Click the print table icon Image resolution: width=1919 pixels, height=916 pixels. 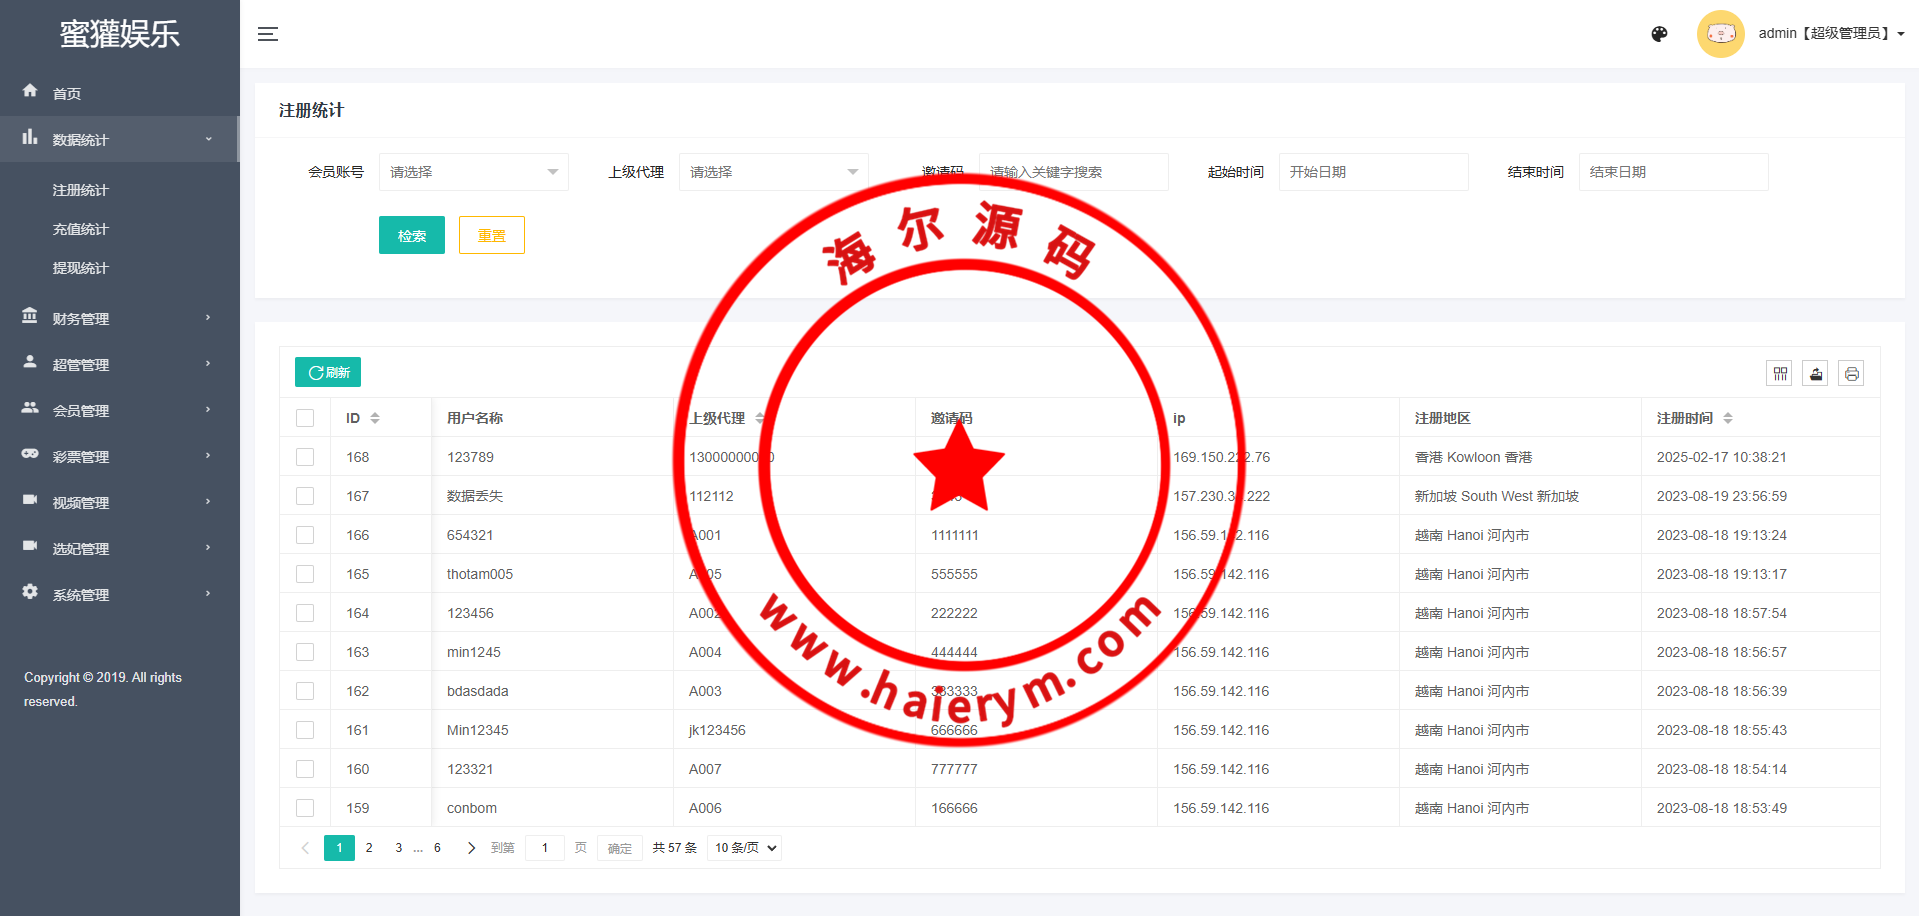1852,374
